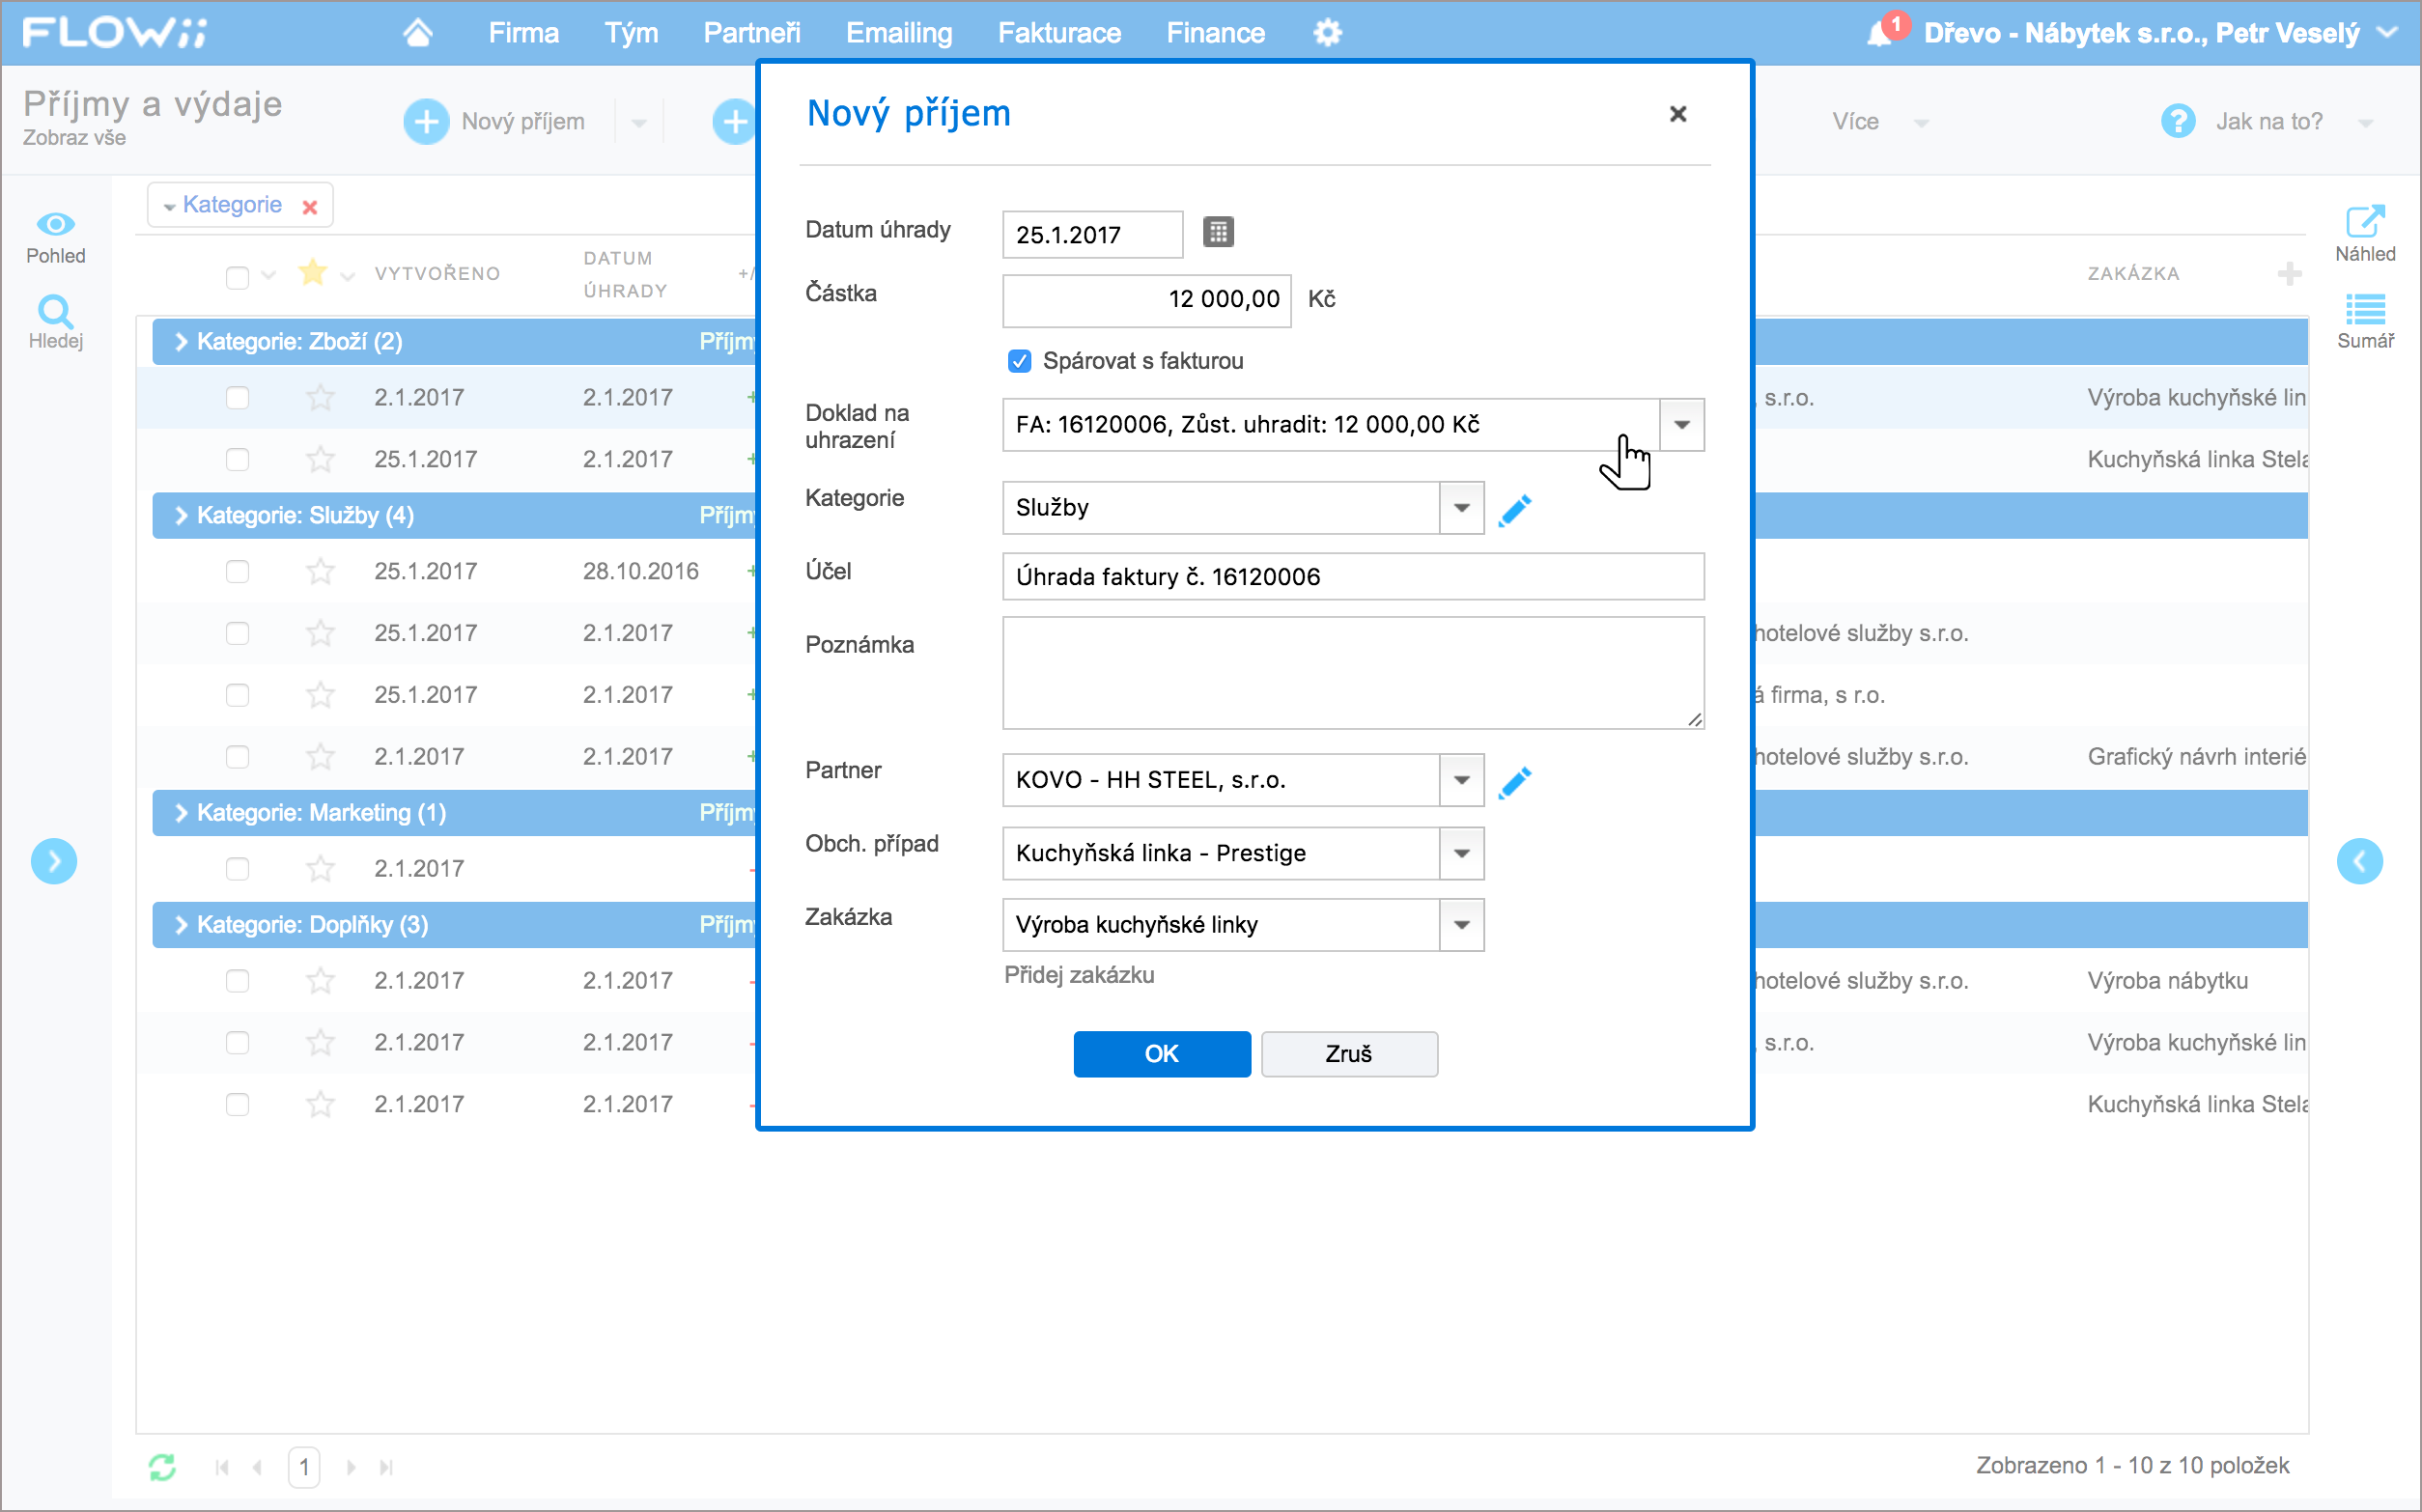Open the Tým menu
The height and width of the screenshot is (1512, 2422).
[631, 33]
